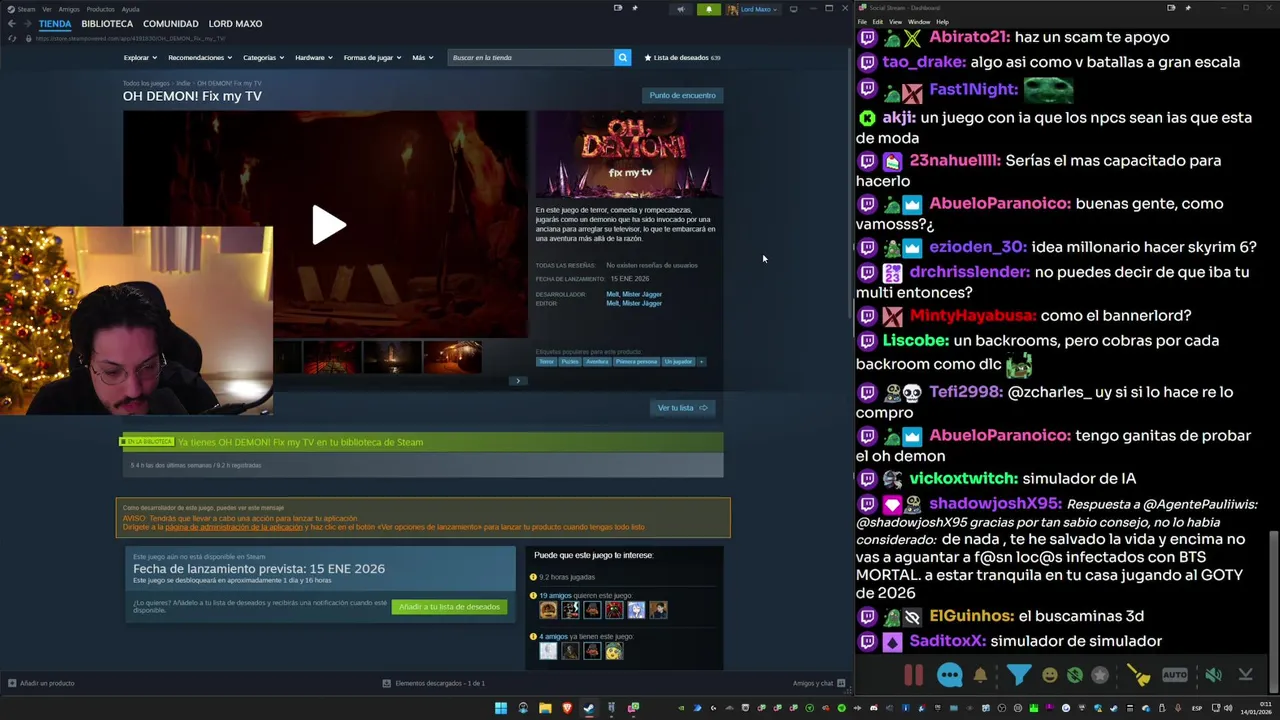Open Steam announcements megaphone icon
The image size is (1280, 720).
click(681, 9)
